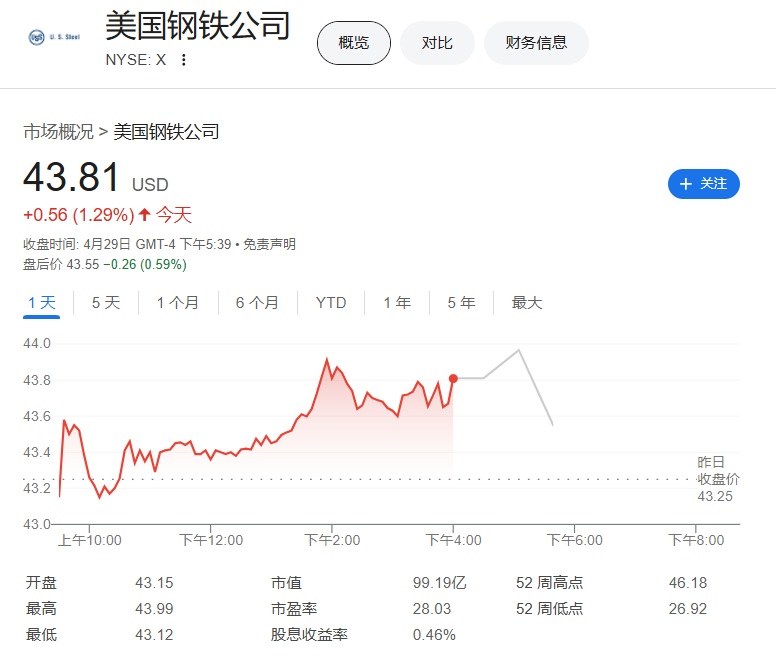Viewport: 776px width, 658px height.
Task: Click the 市值 value 99.19亿
Action: pyautogui.click(x=439, y=583)
